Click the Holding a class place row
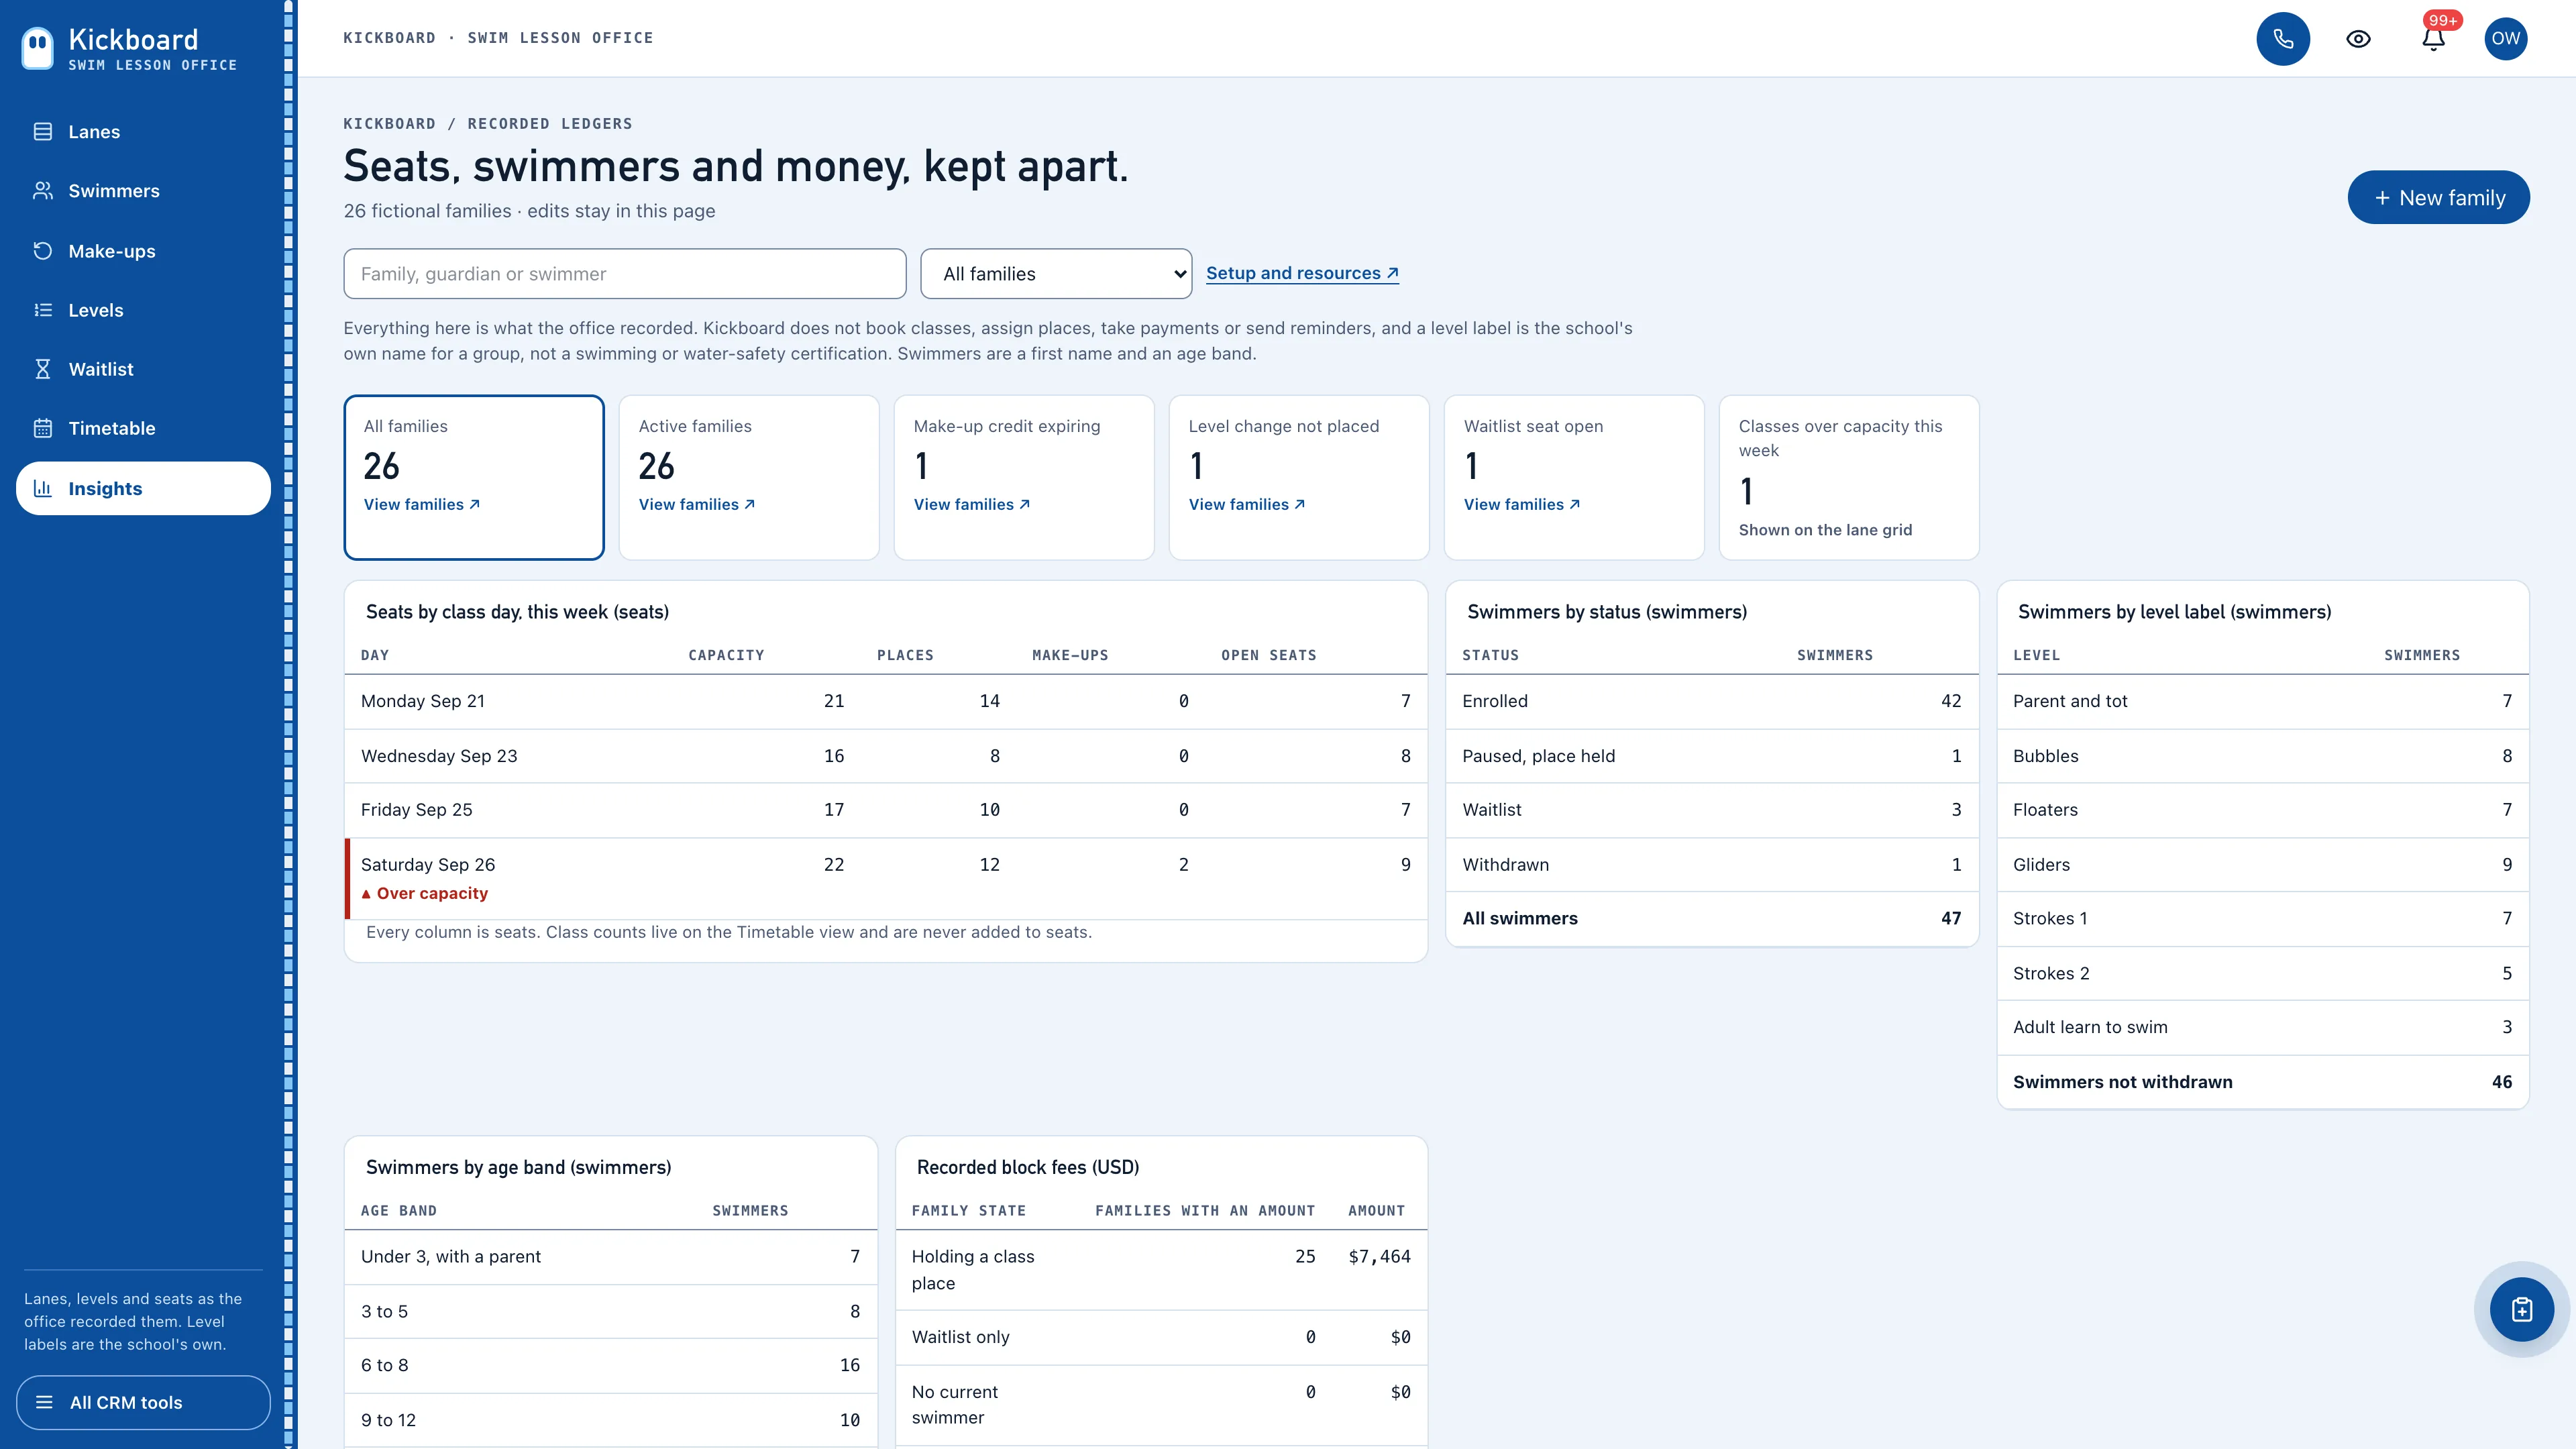Image resolution: width=2576 pixels, height=1449 pixels. click(x=1161, y=1270)
